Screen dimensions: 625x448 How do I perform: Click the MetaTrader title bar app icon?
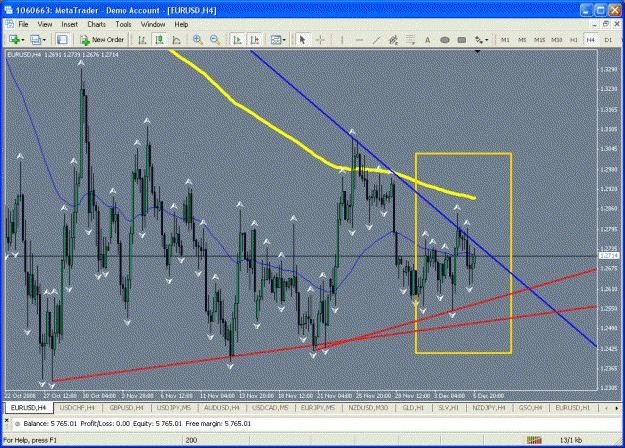[8, 10]
